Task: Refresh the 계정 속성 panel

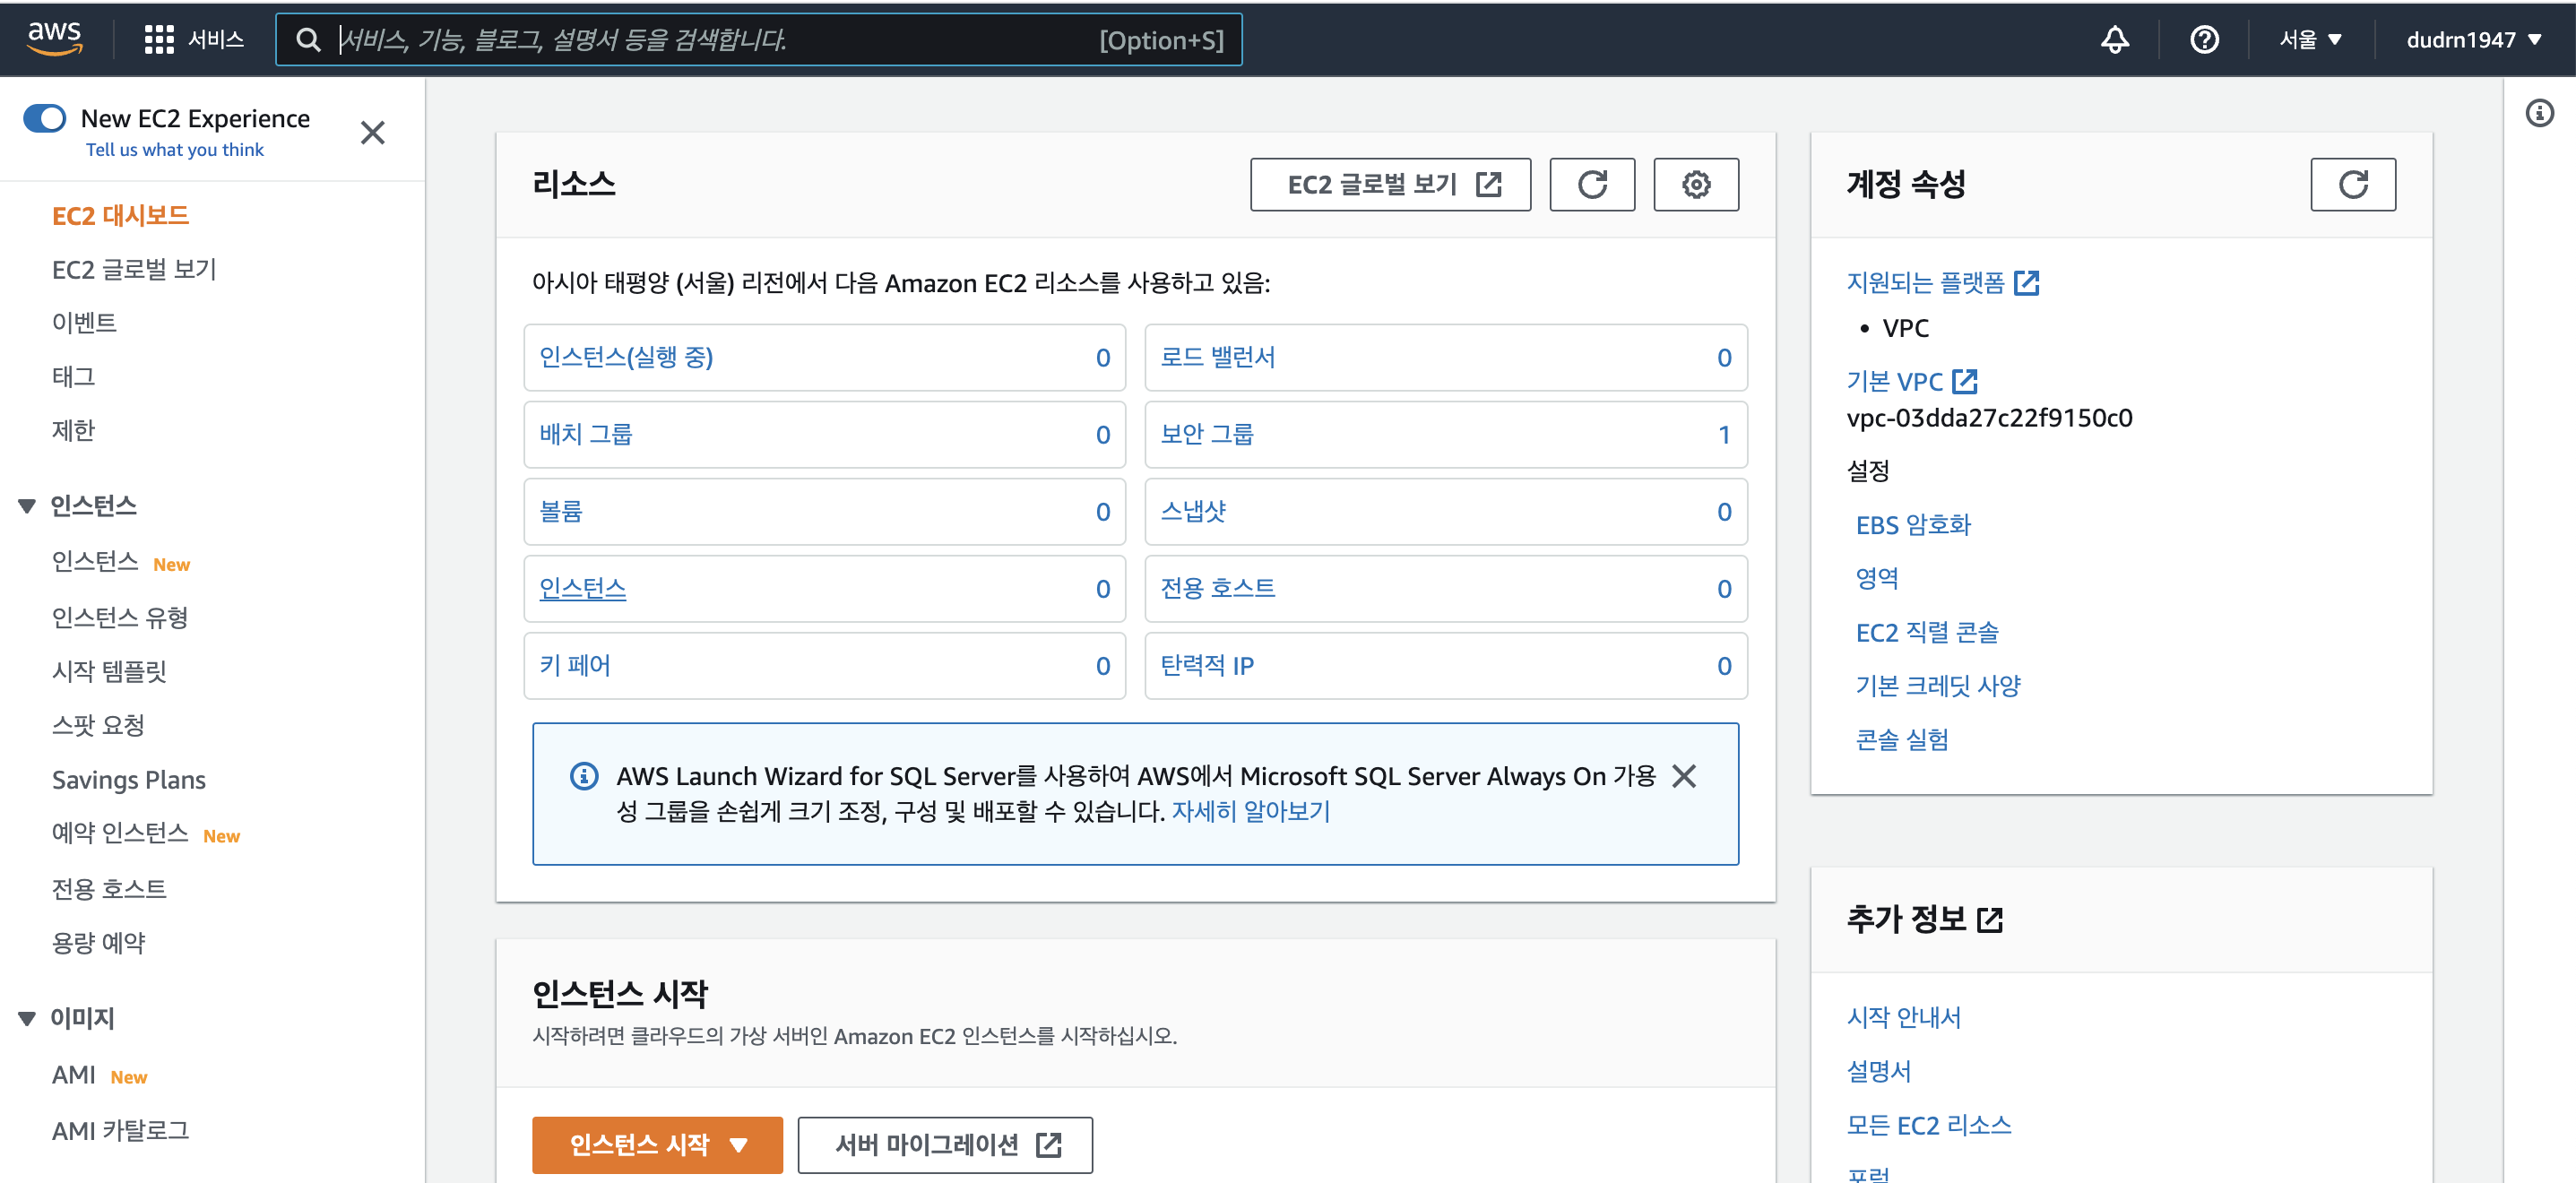Action: coord(2352,184)
